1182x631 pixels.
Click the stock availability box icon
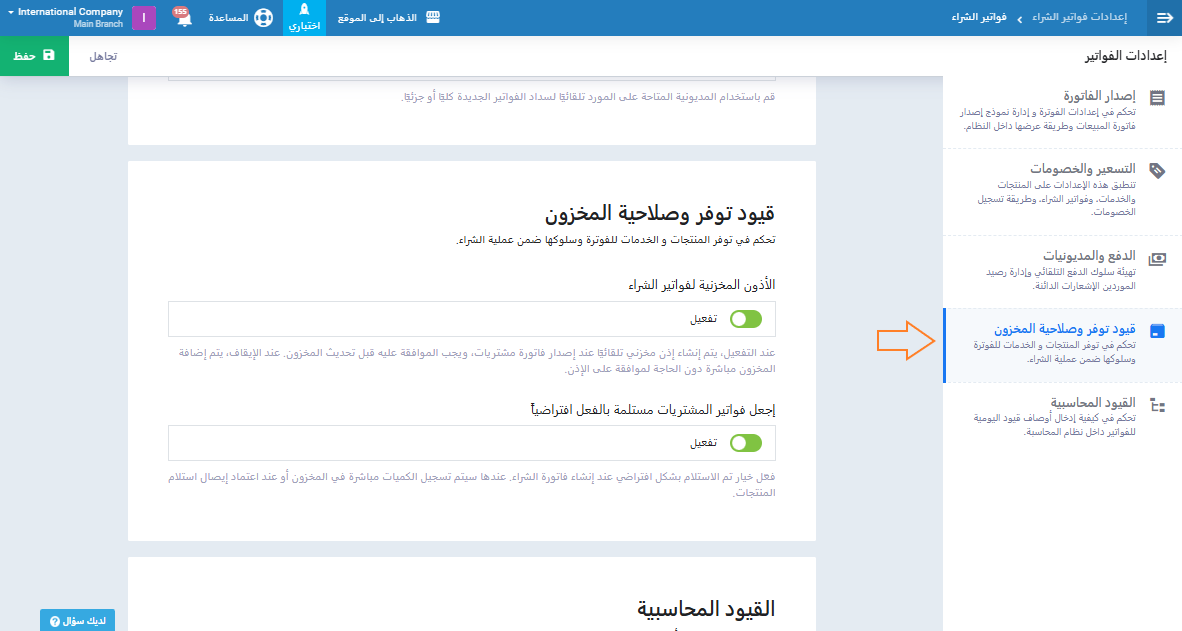point(1157,331)
